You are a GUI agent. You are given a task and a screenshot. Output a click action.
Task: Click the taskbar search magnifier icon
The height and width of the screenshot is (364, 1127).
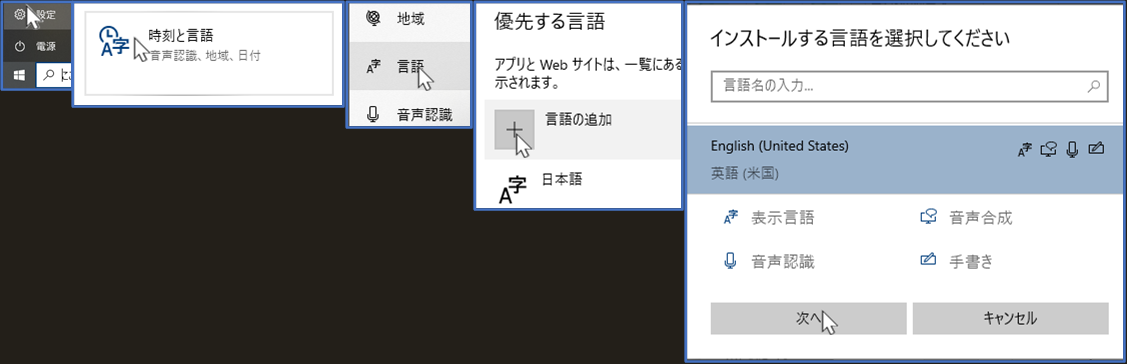tap(50, 74)
